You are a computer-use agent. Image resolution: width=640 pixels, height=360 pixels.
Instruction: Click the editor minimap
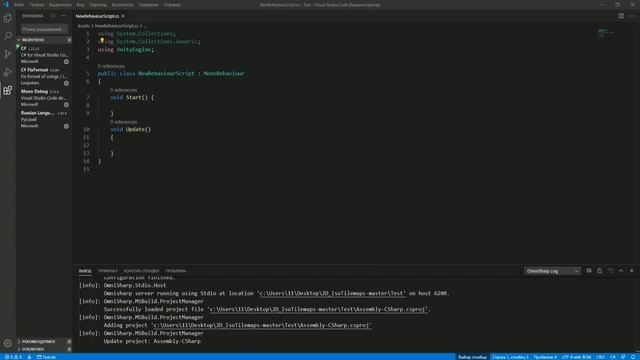[606, 33]
